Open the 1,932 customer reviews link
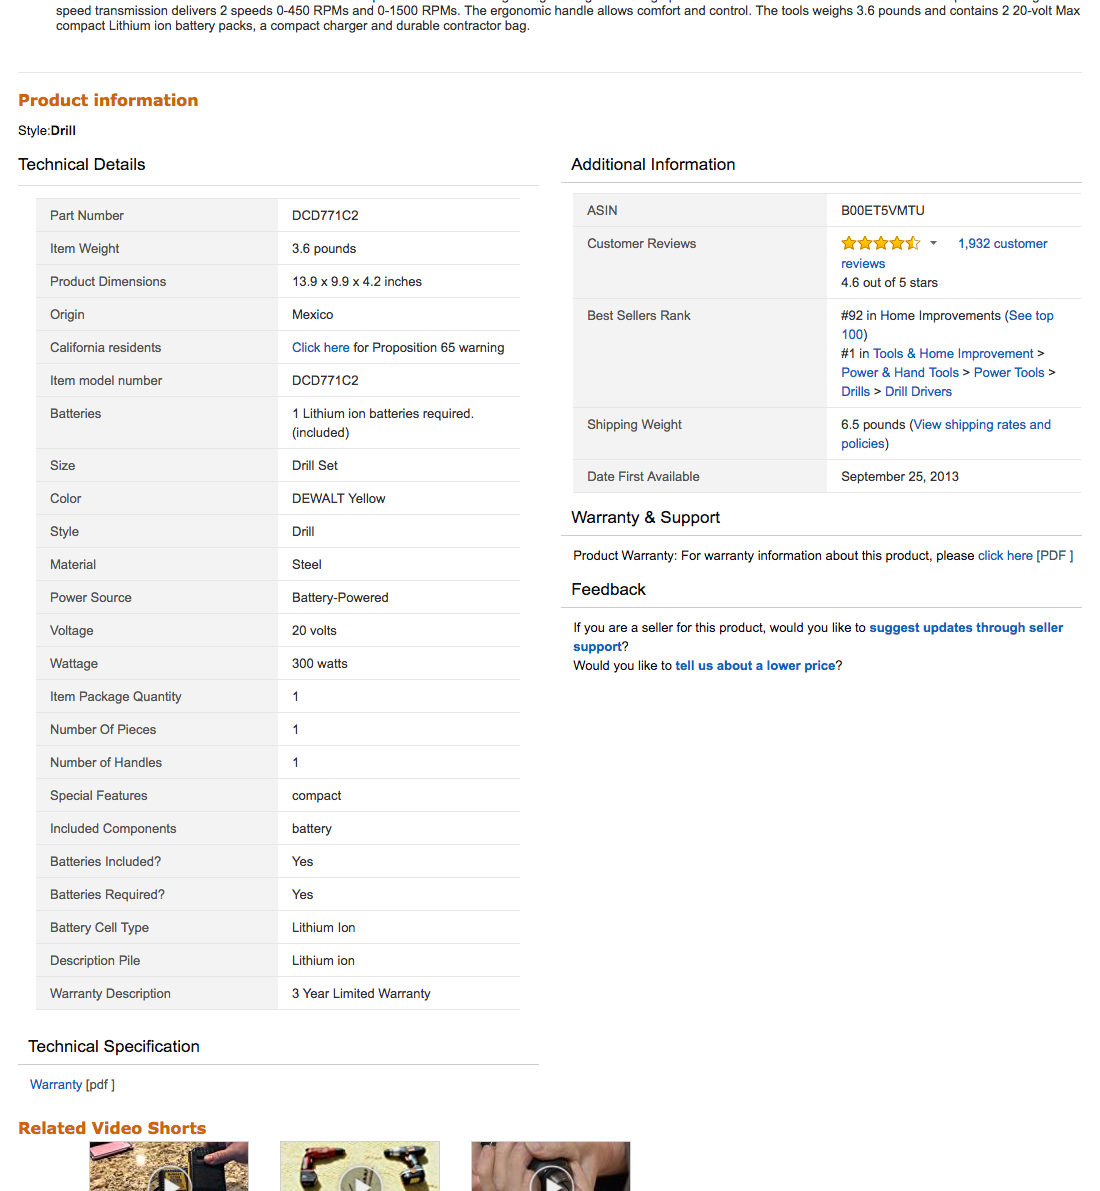The image size is (1100, 1191). [1002, 243]
